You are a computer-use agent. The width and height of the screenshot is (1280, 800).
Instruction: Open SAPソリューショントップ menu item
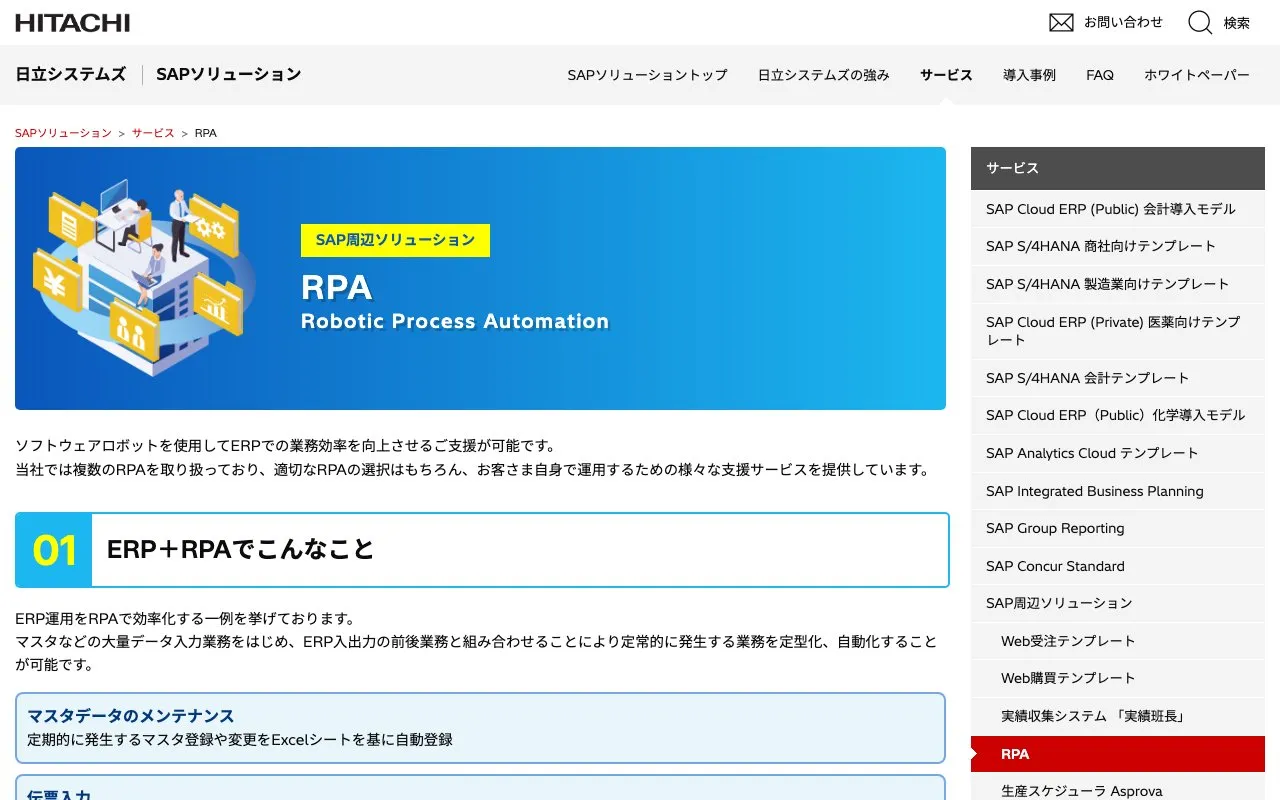click(647, 75)
